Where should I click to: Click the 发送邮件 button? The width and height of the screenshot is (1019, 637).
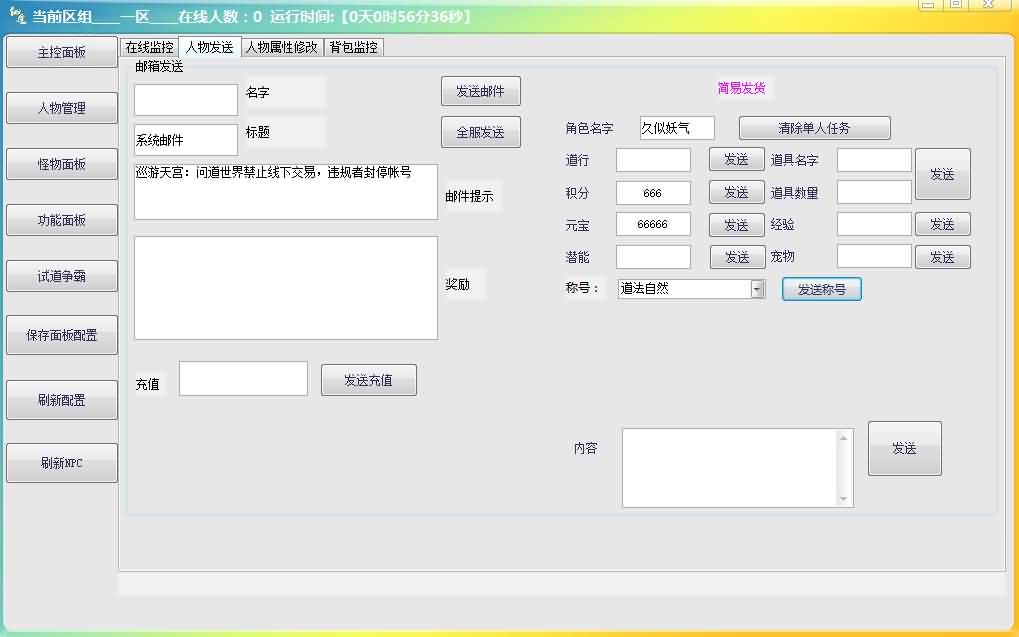pyautogui.click(x=480, y=91)
